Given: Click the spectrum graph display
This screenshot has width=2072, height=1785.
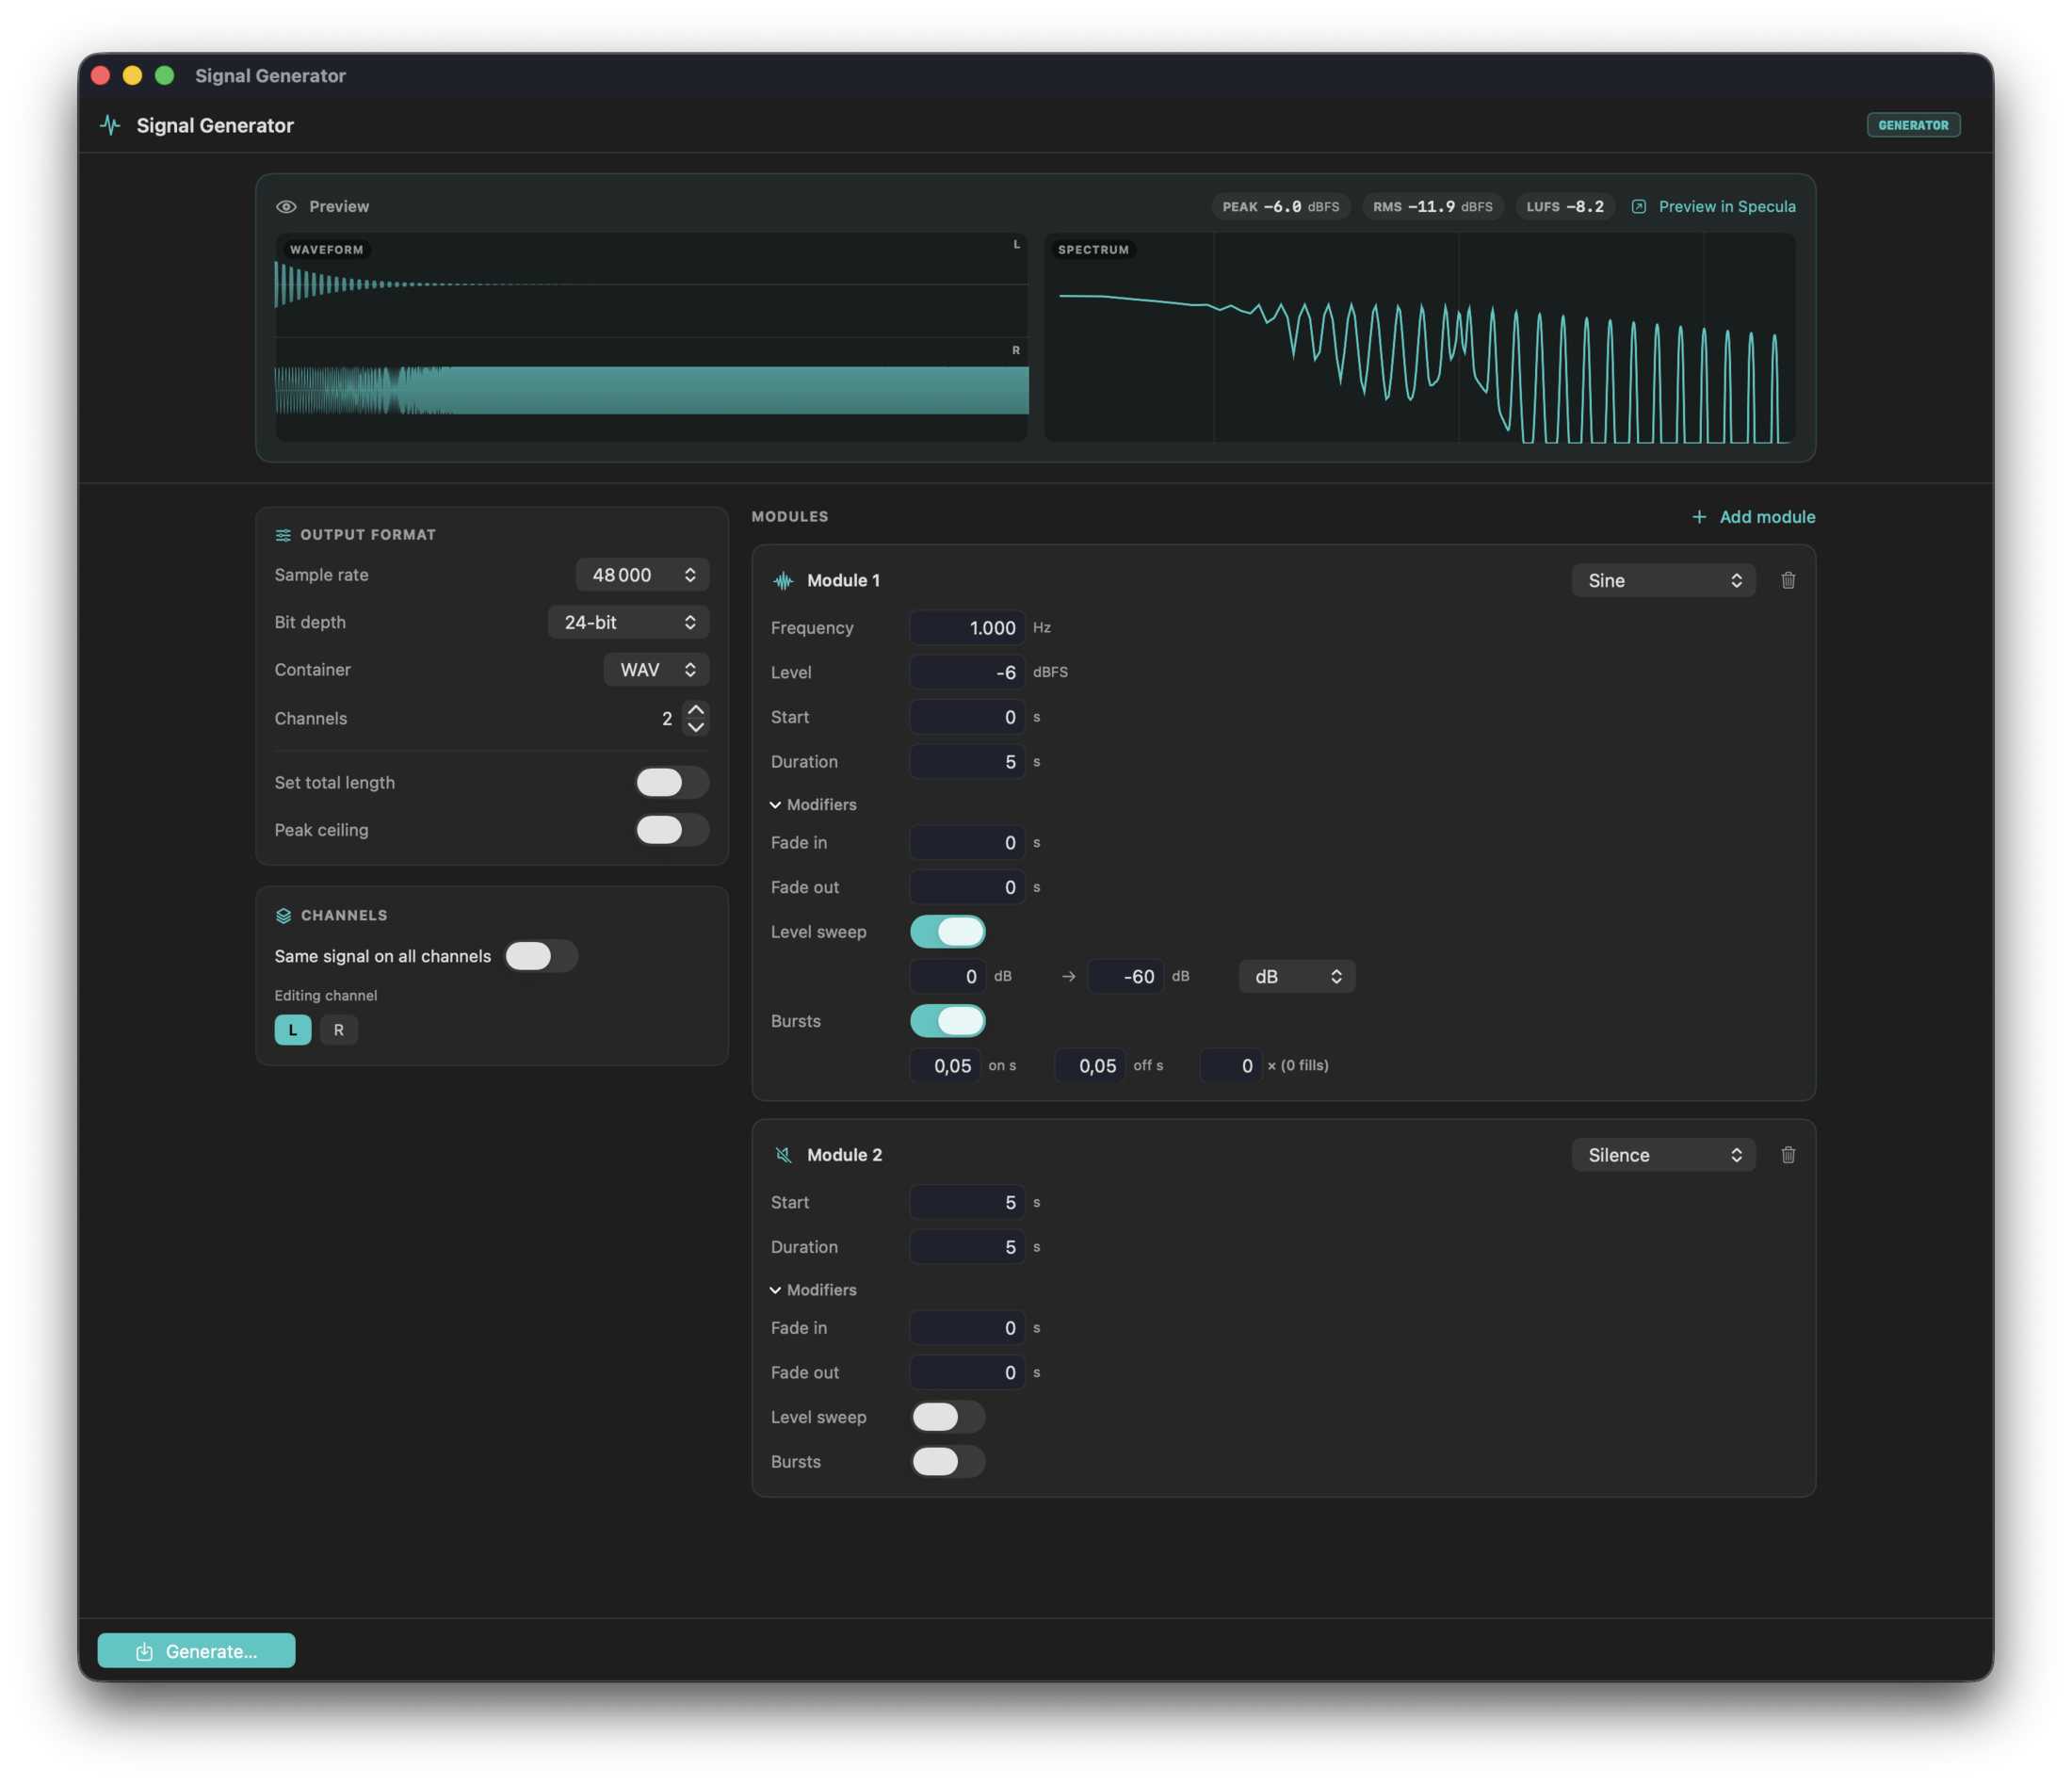Looking at the screenshot, I should point(1420,338).
